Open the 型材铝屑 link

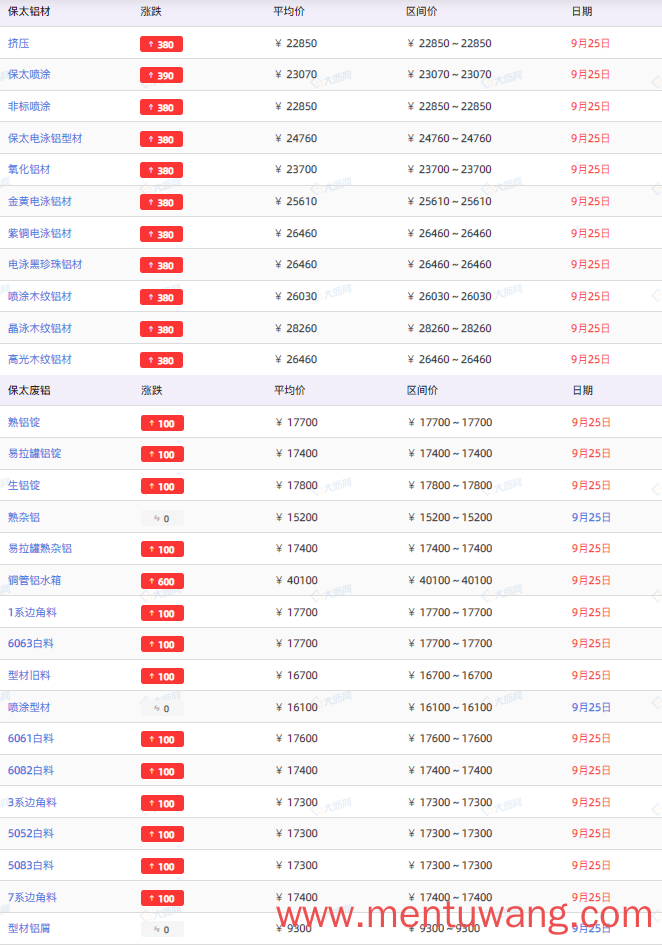coord(29,929)
